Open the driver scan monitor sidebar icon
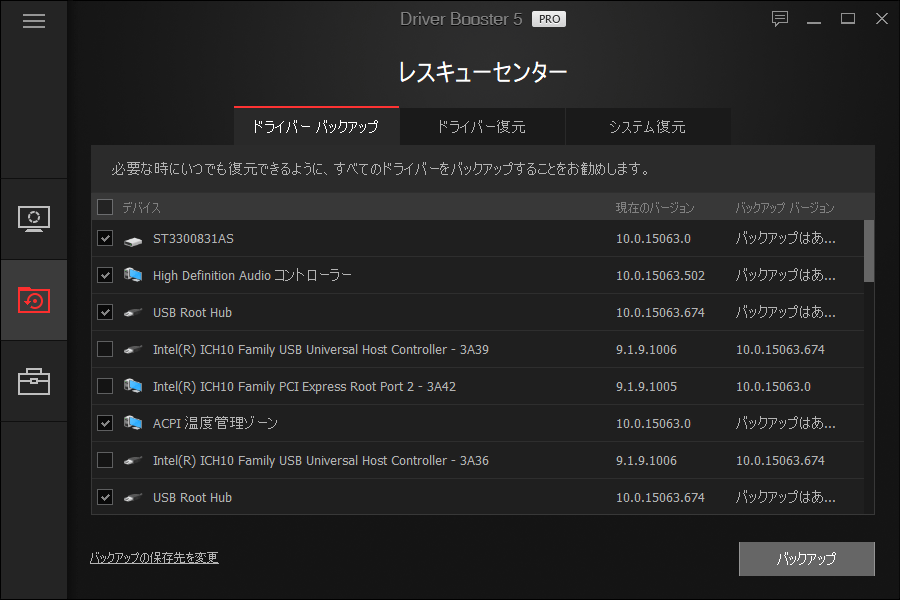Image resolution: width=900 pixels, height=600 pixels. tap(34, 219)
